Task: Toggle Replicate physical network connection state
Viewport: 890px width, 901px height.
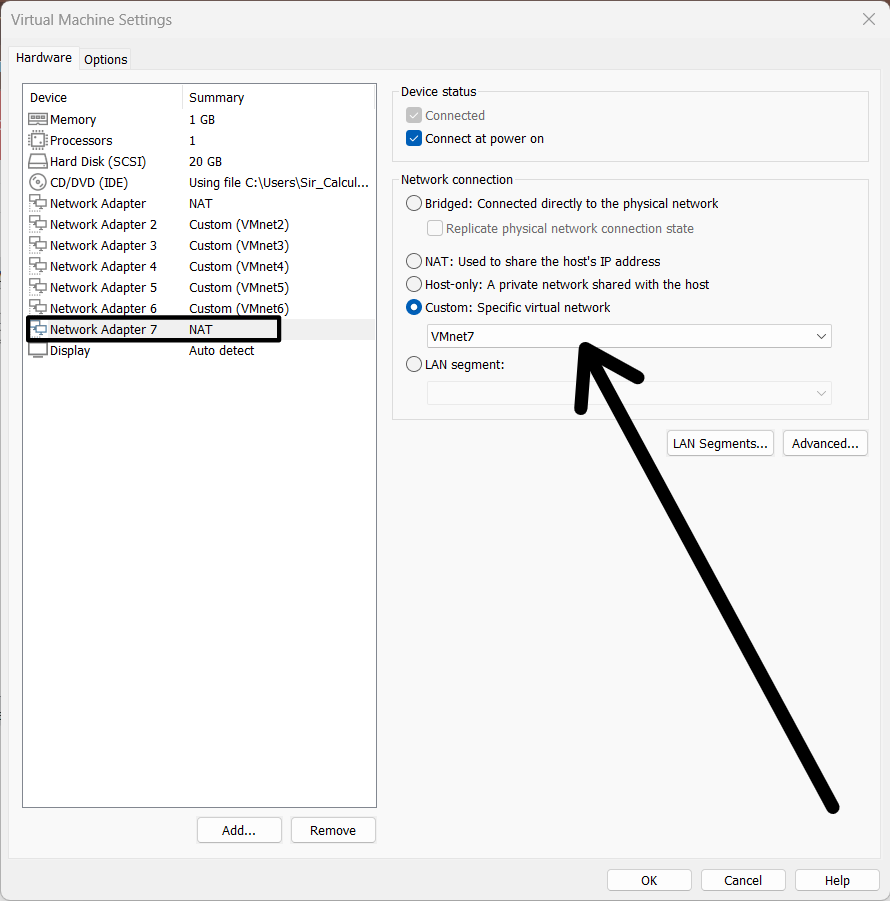Action: (x=435, y=228)
